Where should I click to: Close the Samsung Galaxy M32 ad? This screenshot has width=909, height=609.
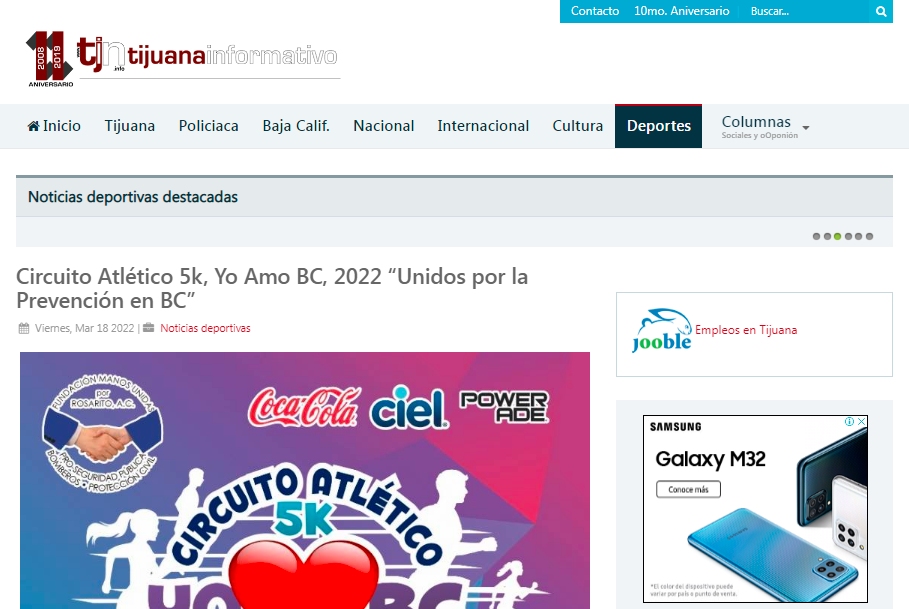click(x=861, y=421)
